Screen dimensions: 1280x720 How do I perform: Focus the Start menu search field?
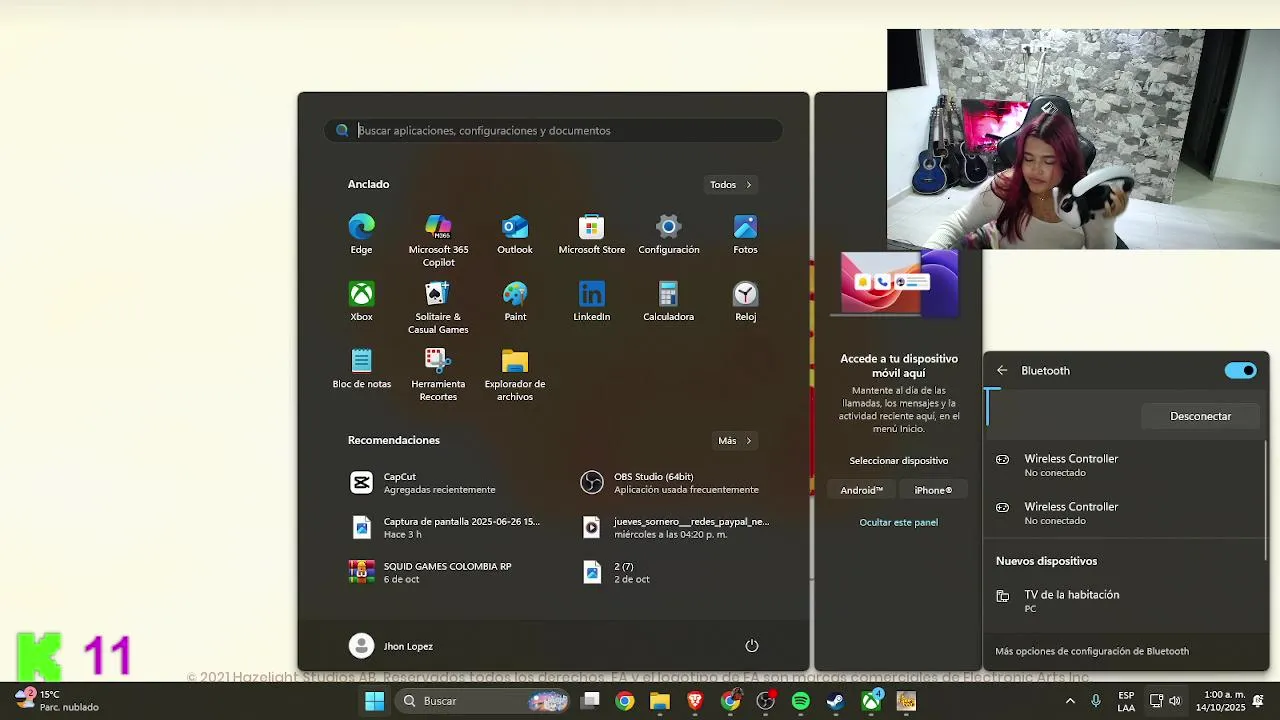point(553,130)
